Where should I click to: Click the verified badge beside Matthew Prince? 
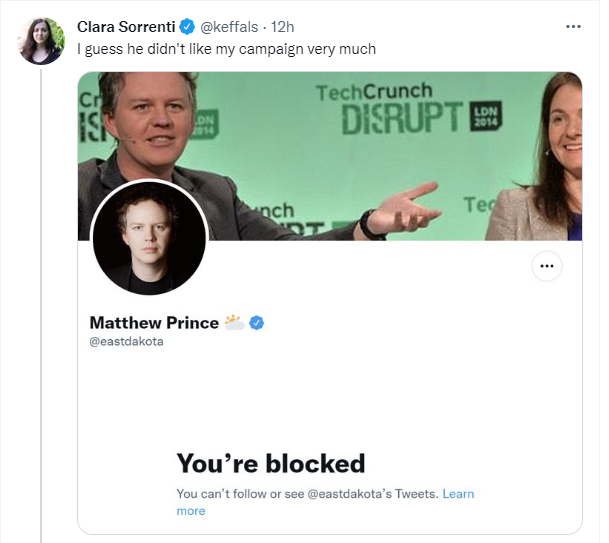(256, 323)
